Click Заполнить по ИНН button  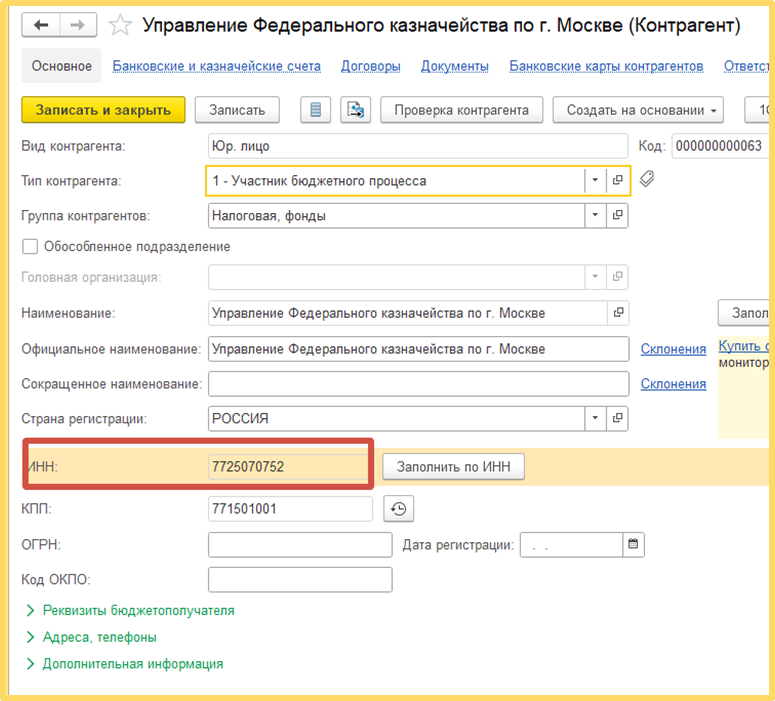tap(454, 467)
